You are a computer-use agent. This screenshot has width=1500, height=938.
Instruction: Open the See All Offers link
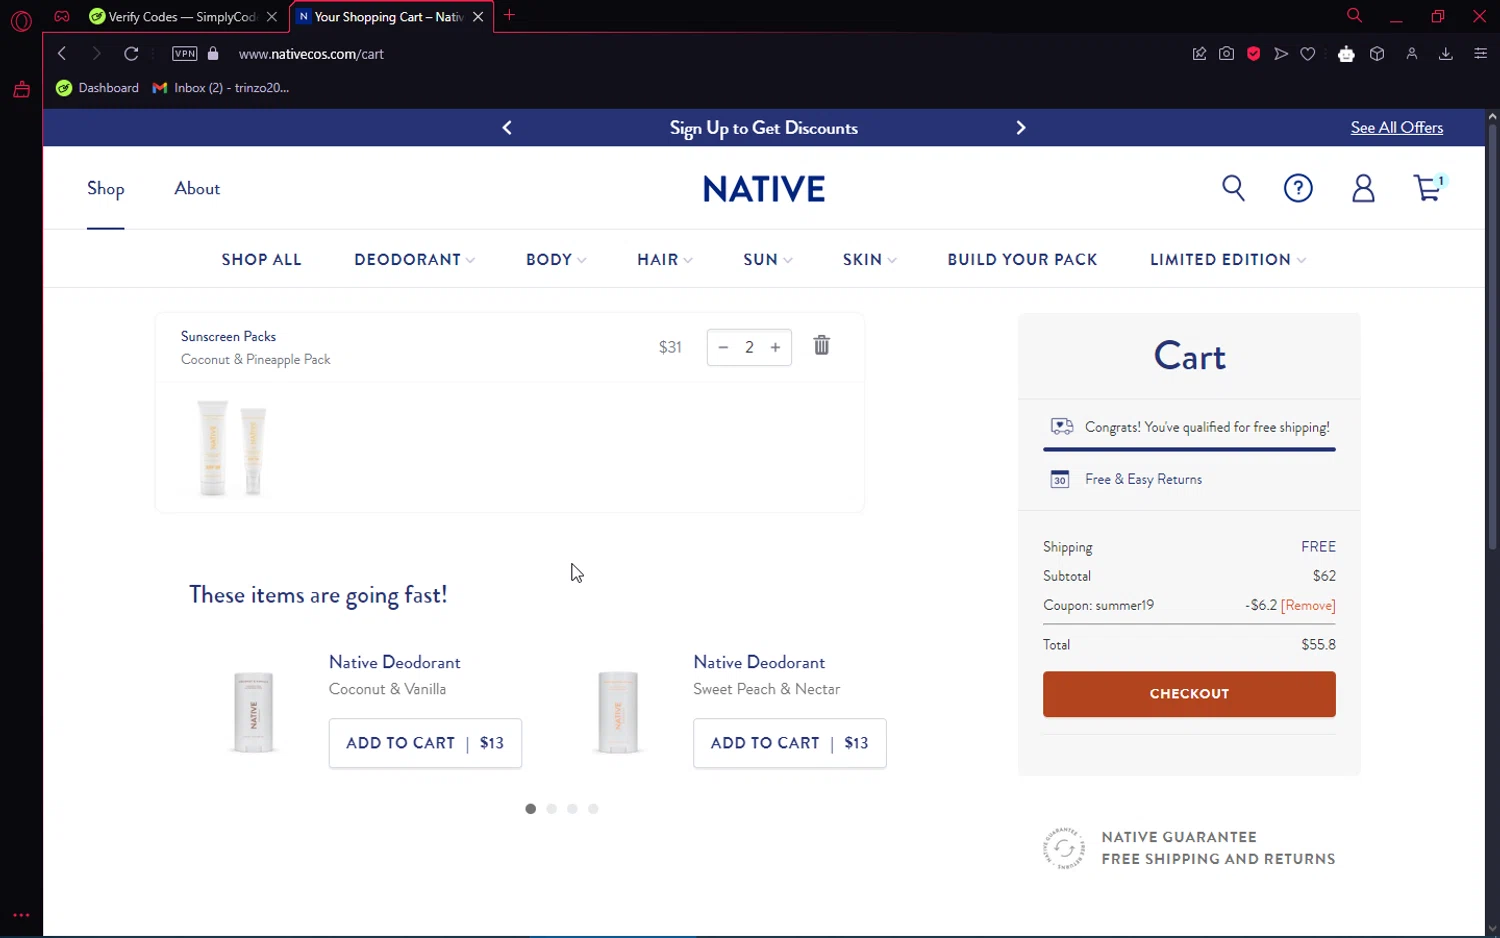tap(1396, 127)
